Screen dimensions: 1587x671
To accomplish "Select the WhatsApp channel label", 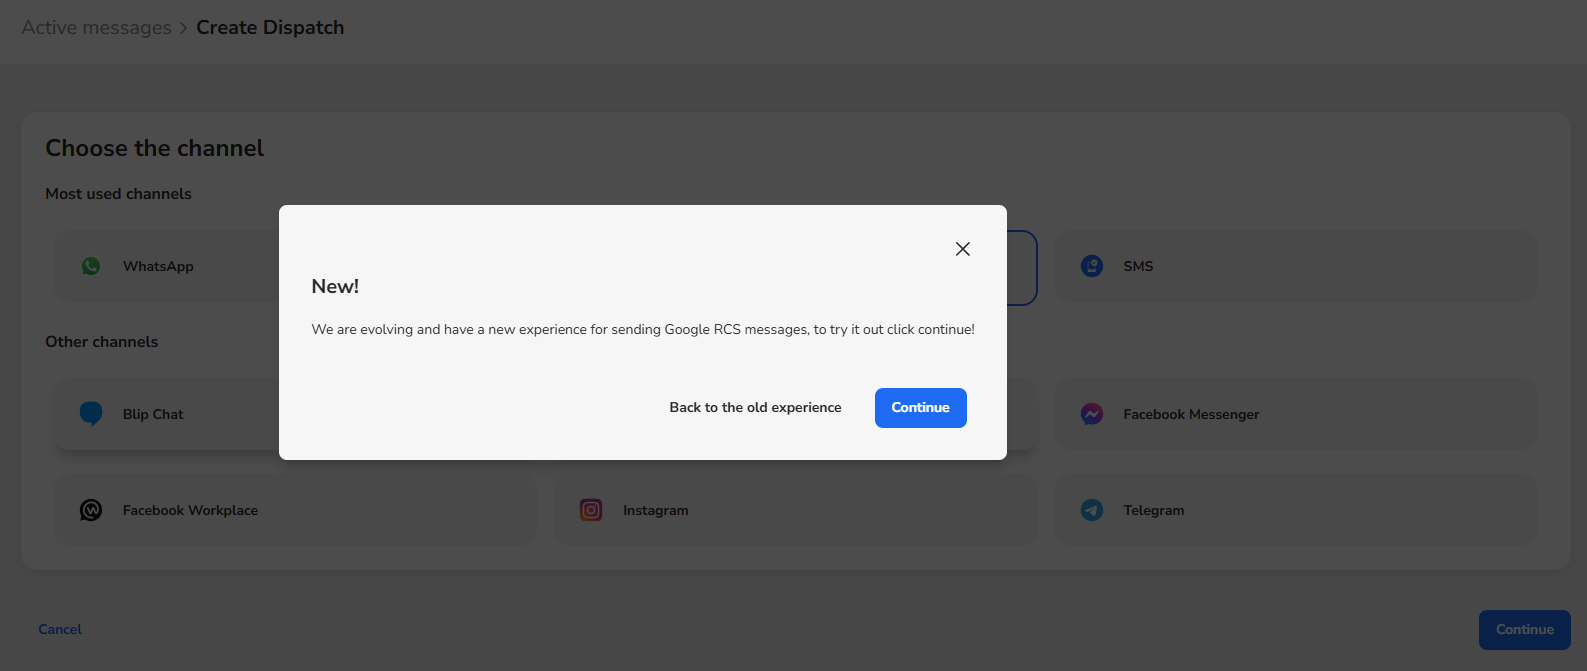I will (158, 266).
